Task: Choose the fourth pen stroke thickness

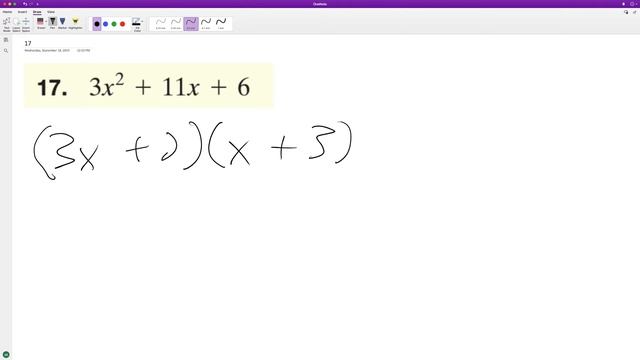Action: coord(206,24)
